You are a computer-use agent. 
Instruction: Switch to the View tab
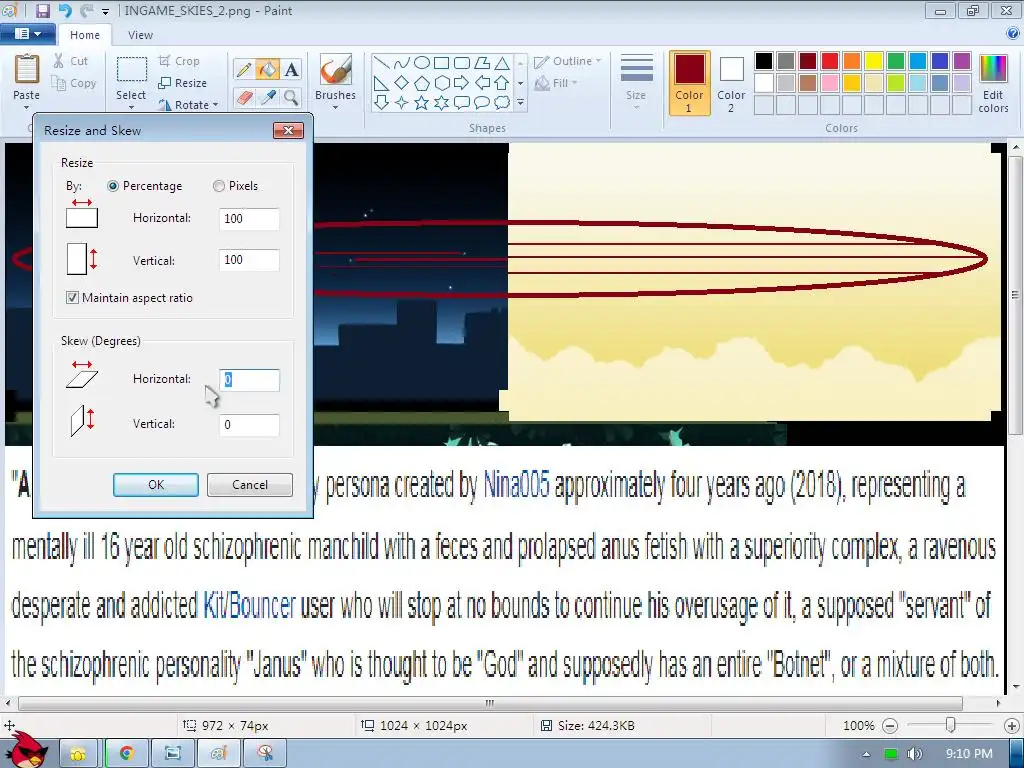(140, 35)
